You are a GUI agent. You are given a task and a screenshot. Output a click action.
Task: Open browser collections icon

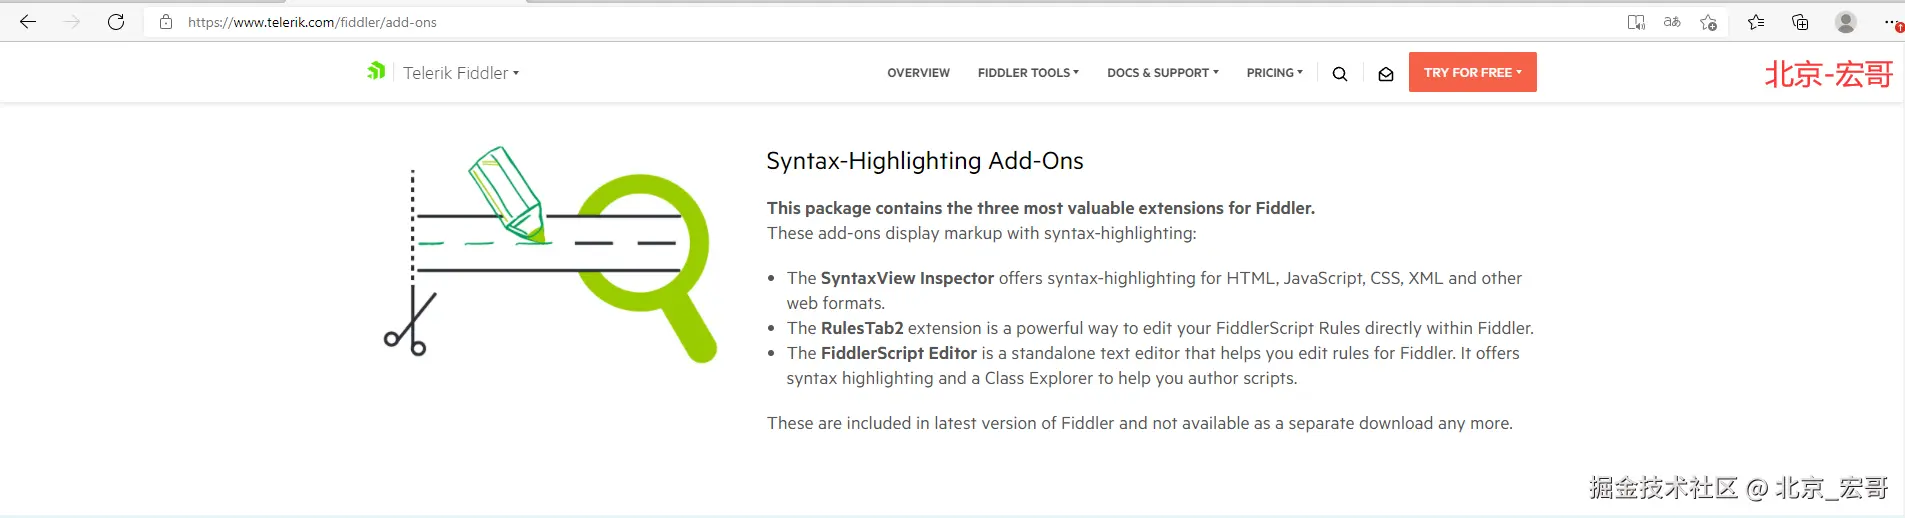click(x=1800, y=22)
